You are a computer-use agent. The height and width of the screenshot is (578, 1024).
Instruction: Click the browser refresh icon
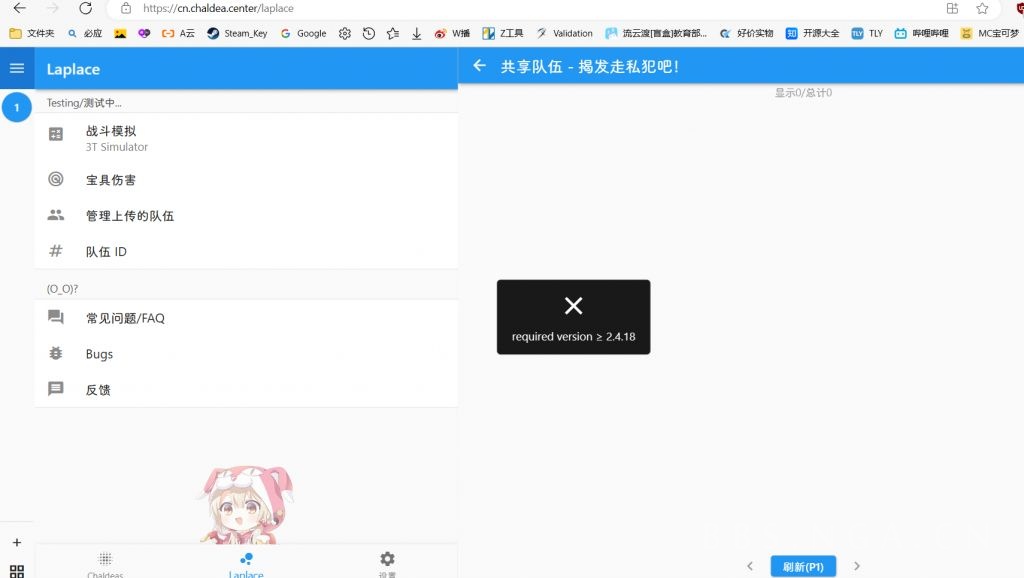click(86, 8)
